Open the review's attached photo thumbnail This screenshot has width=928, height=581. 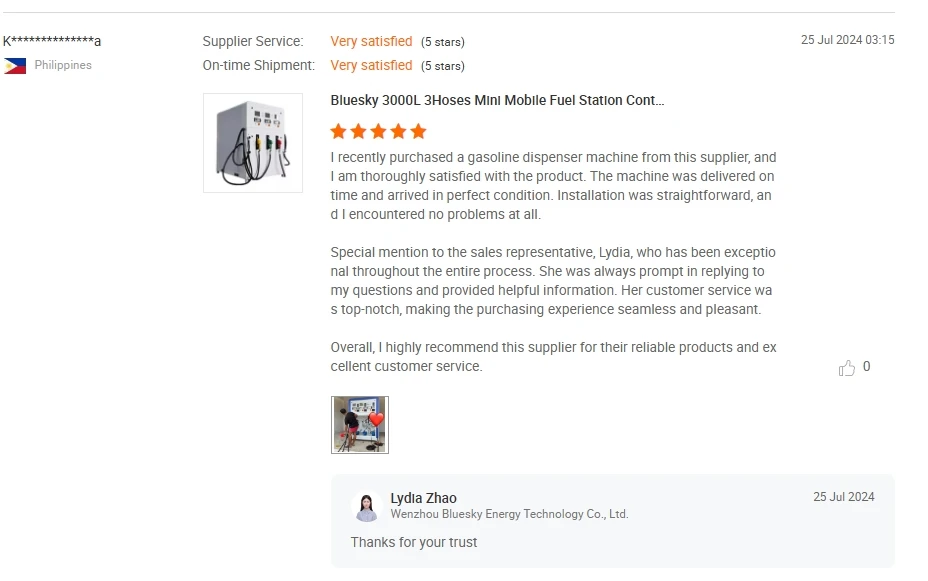[359, 425]
